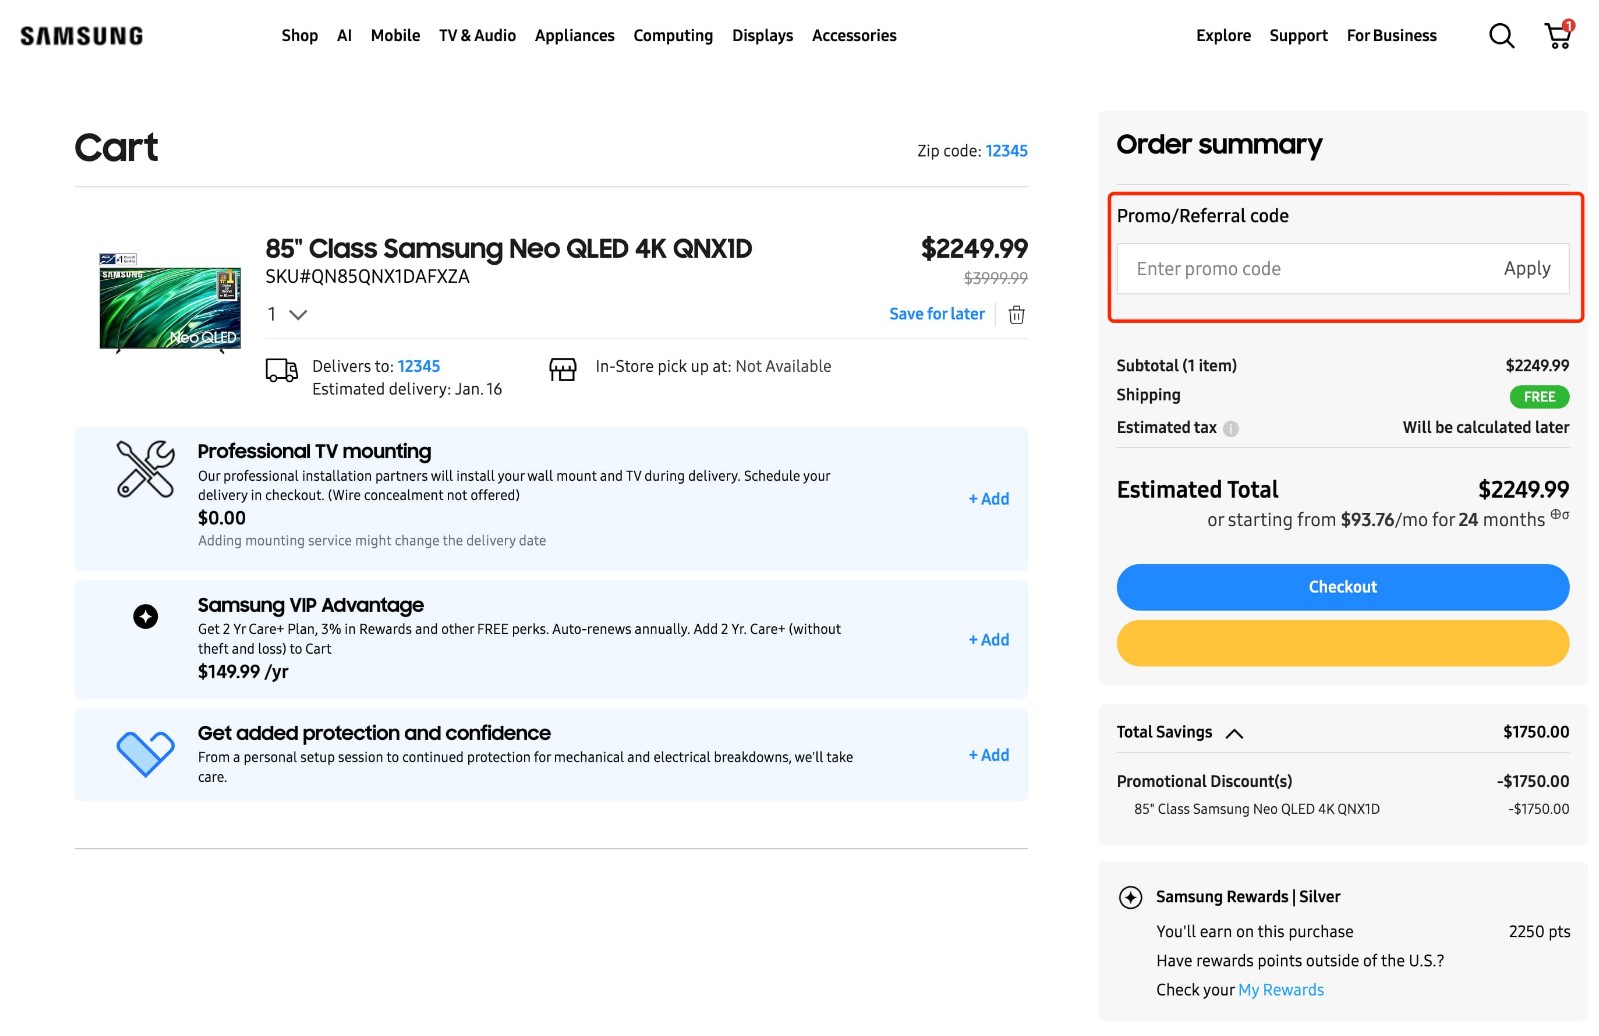Screen dimensions: 1599x1036
Task: Open the For Business menu
Action: (x=1391, y=36)
